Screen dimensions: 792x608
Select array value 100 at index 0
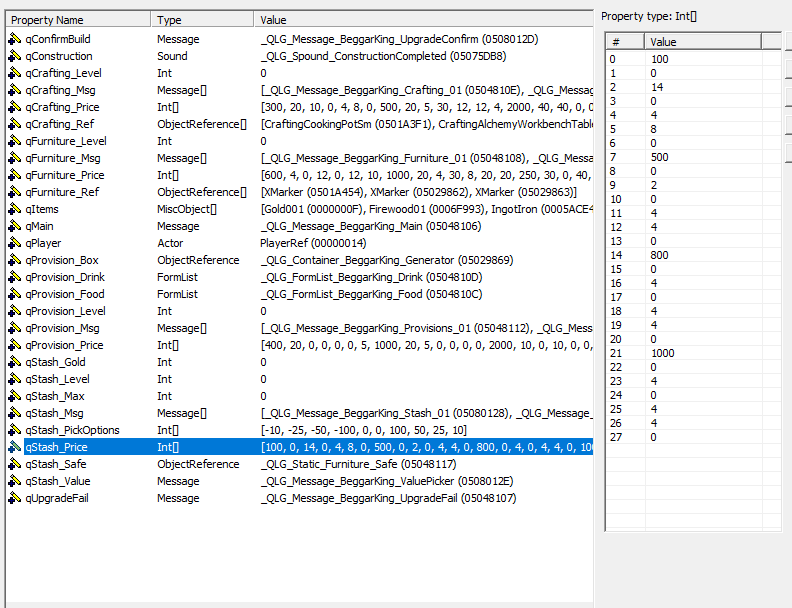pyautogui.click(x=659, y=59)
